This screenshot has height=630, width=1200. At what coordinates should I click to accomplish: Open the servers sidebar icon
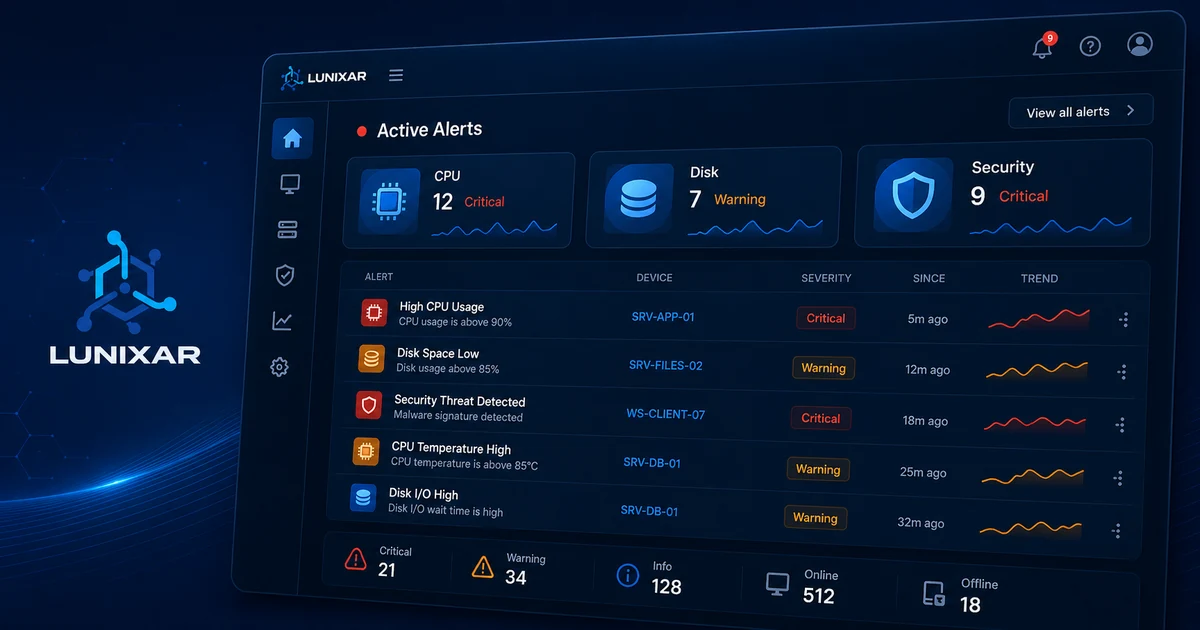tap(288, 230)
